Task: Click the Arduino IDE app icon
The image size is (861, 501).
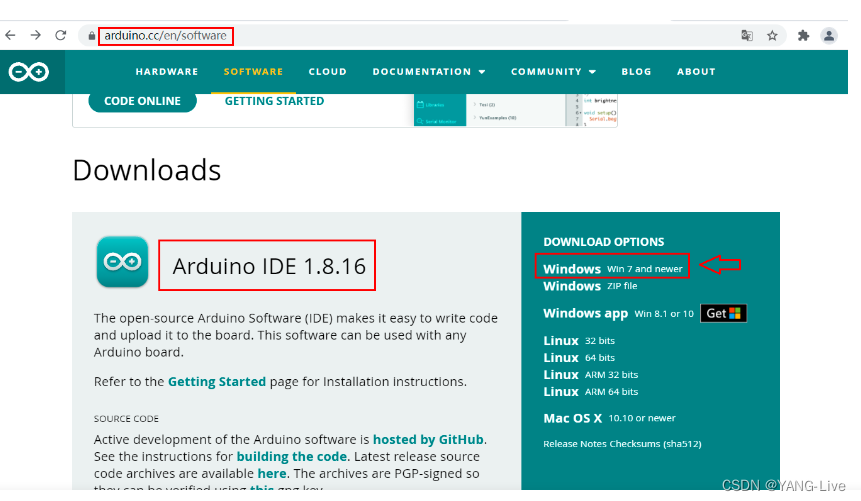Action: tap(122, 261)
